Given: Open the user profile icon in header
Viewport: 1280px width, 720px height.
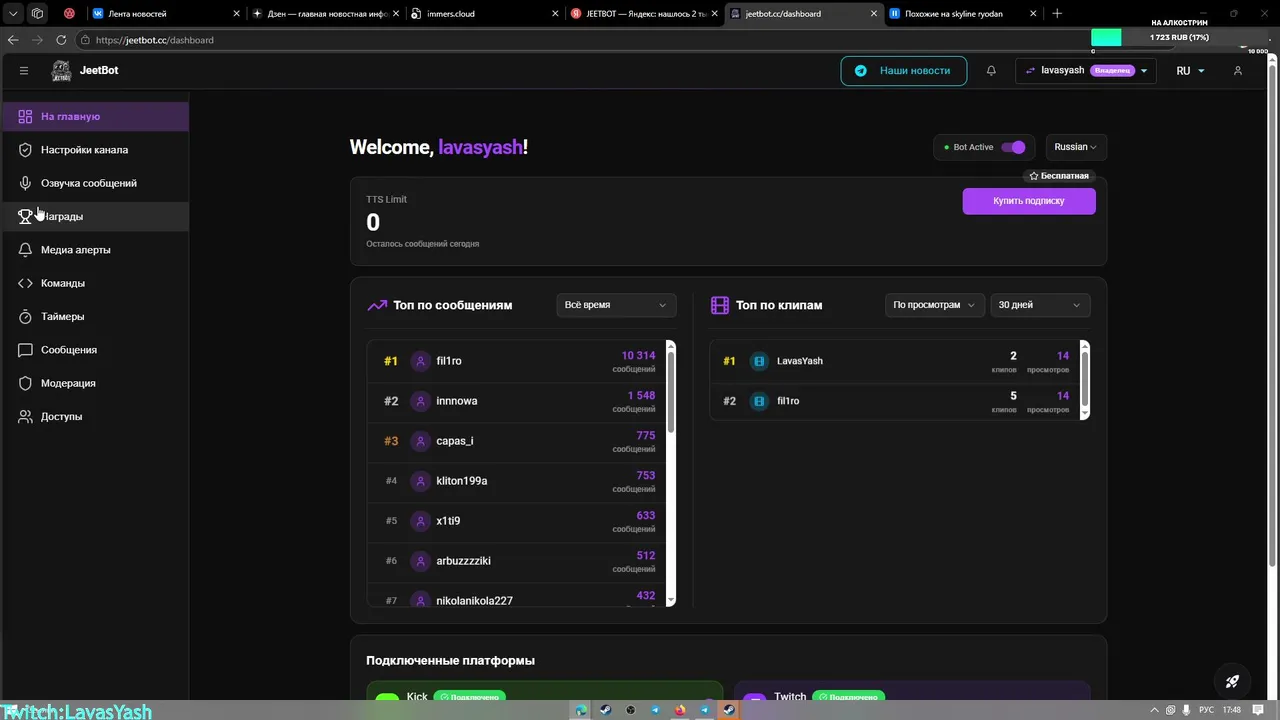Looking at the screenshot, I should click(1238, 71).
